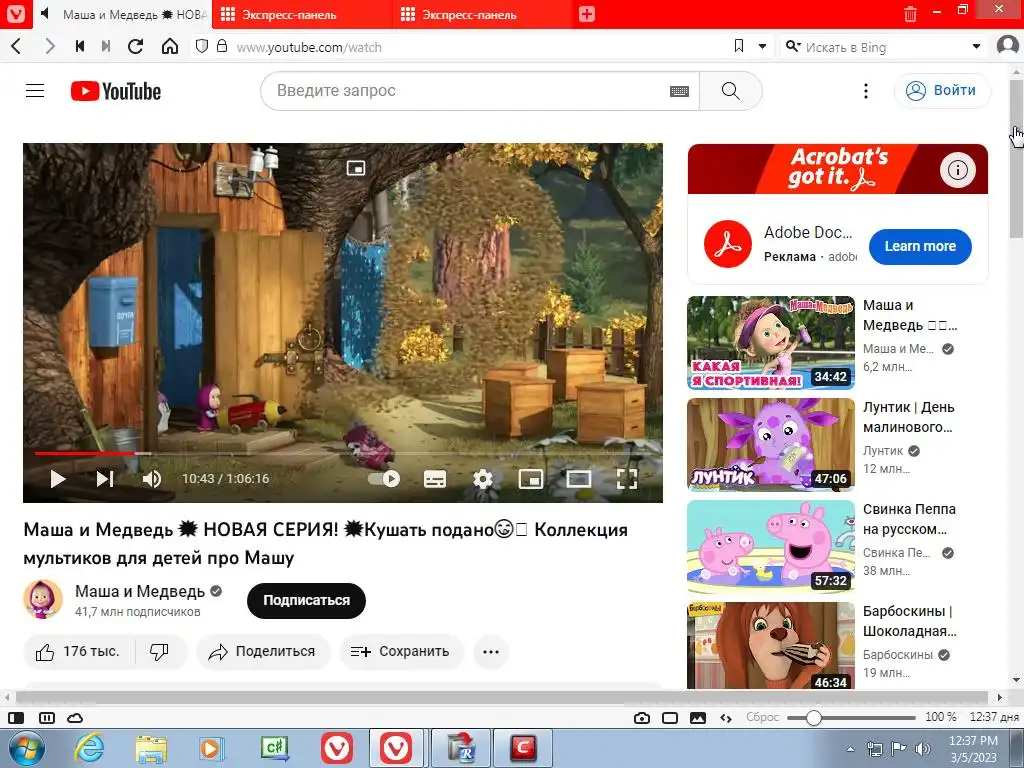Screen dimensions: 1024x768
Task: Open the Vivaldi profile avatar
Action: tap(1008, 46)
